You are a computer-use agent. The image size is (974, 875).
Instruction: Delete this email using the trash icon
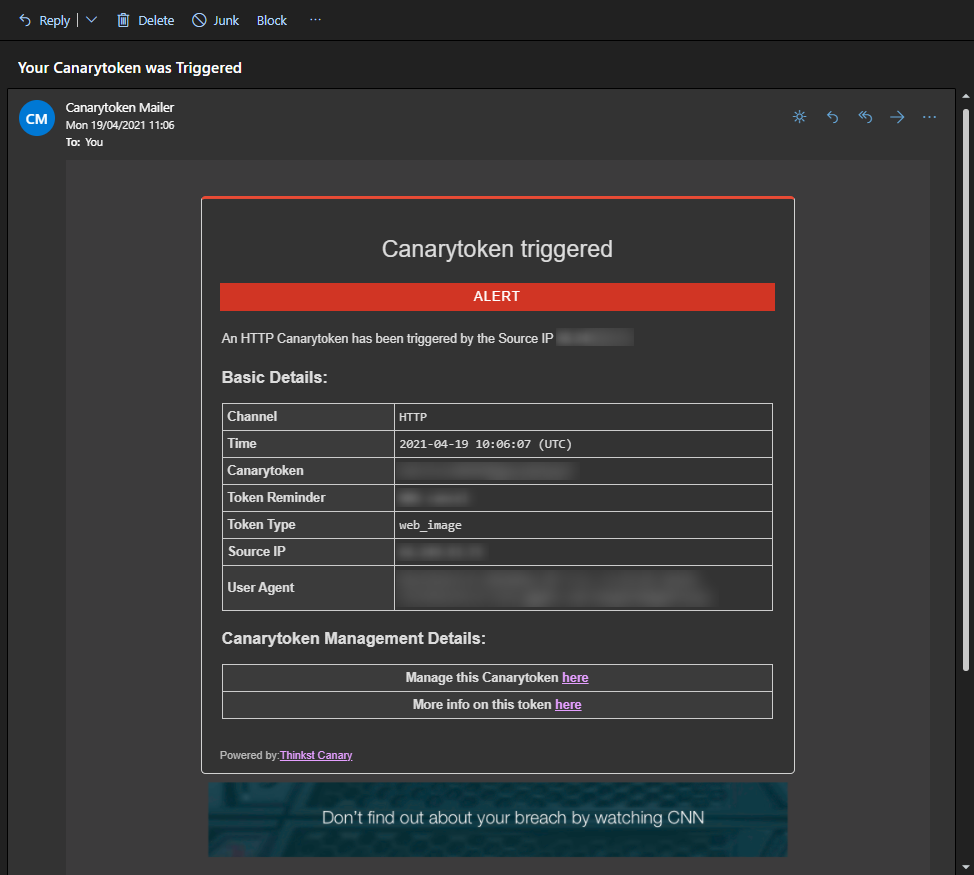[145, 20]
